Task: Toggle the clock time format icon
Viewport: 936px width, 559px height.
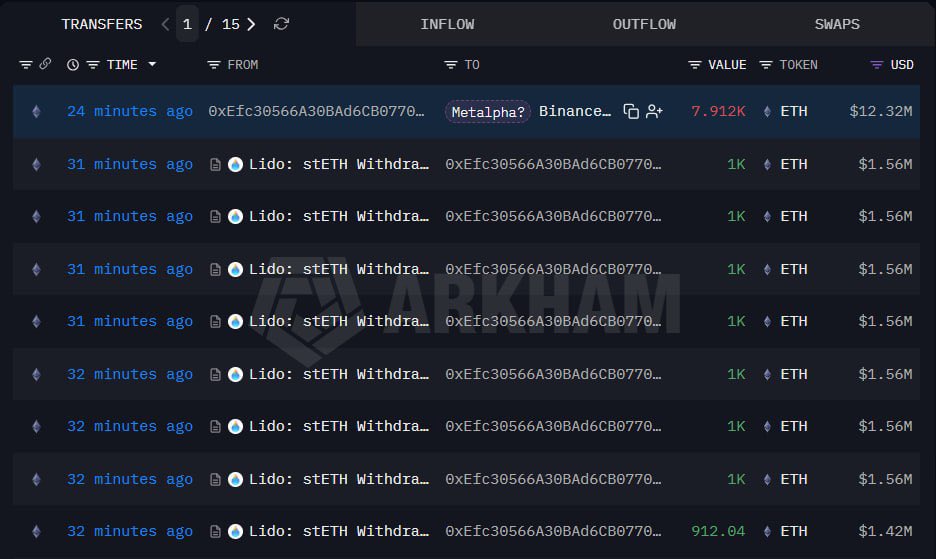Action: click(x=73, y=64)
